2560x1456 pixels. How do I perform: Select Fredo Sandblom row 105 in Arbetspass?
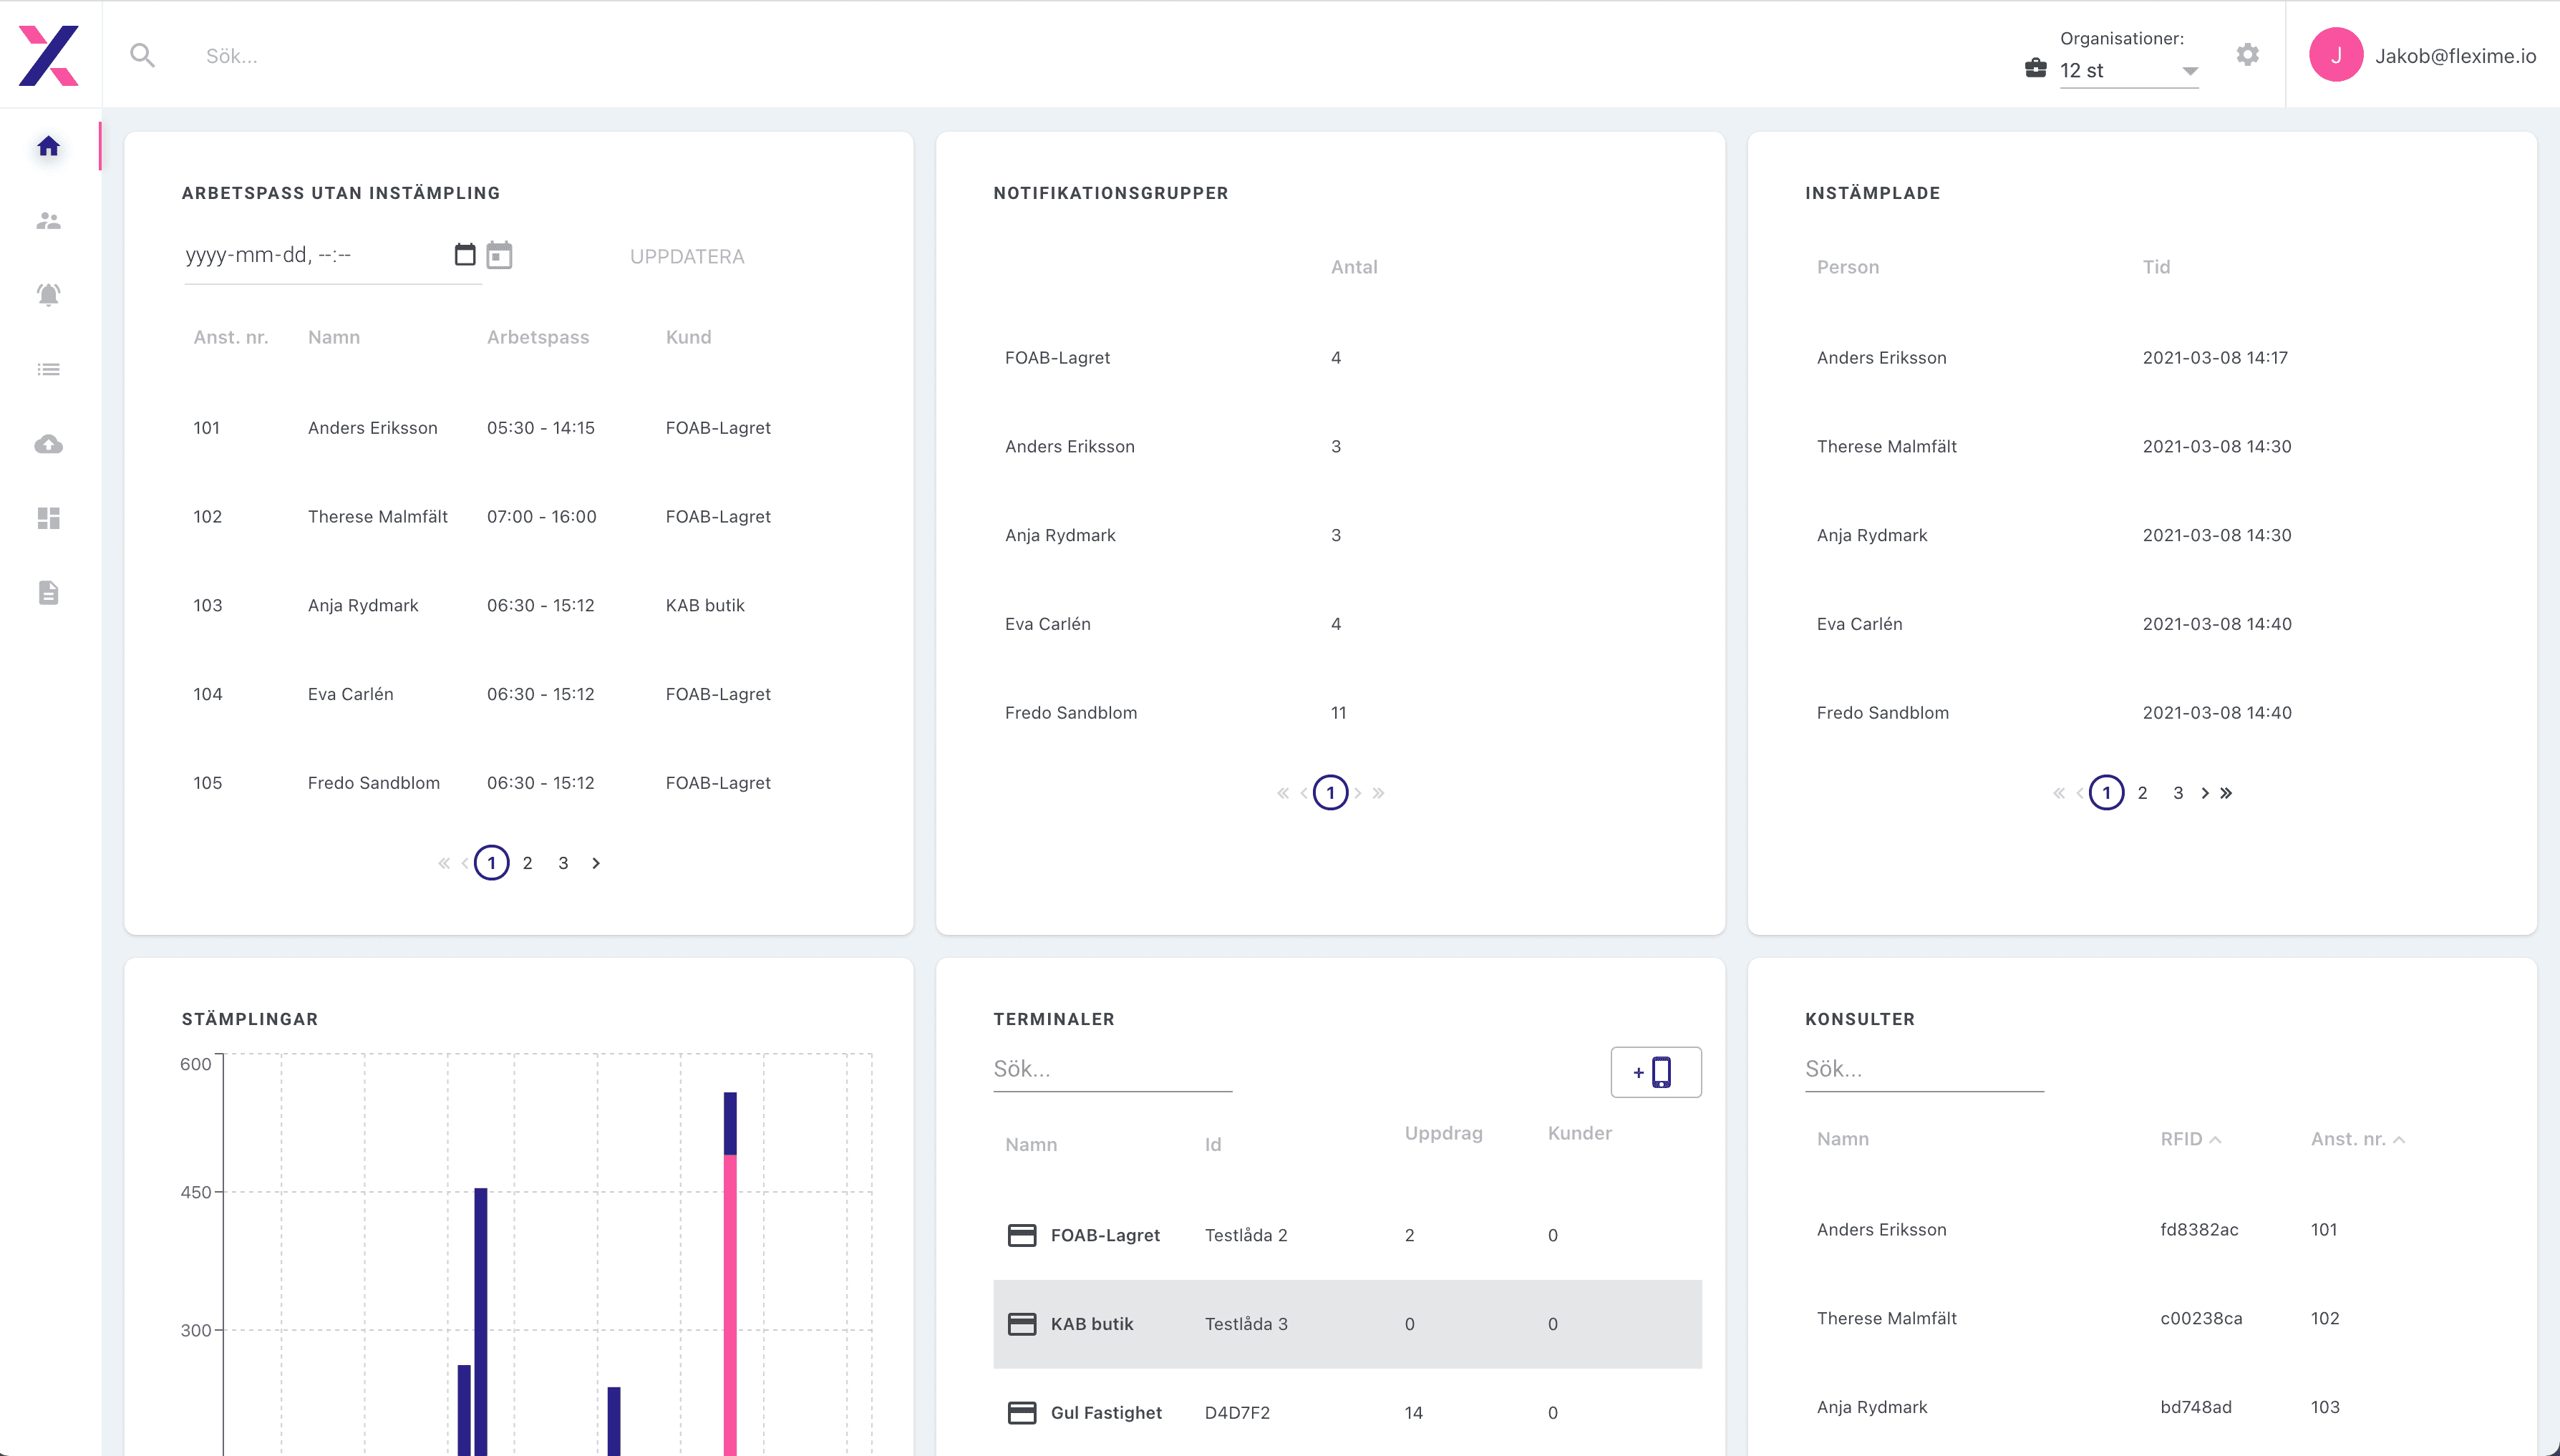point(518,783)
